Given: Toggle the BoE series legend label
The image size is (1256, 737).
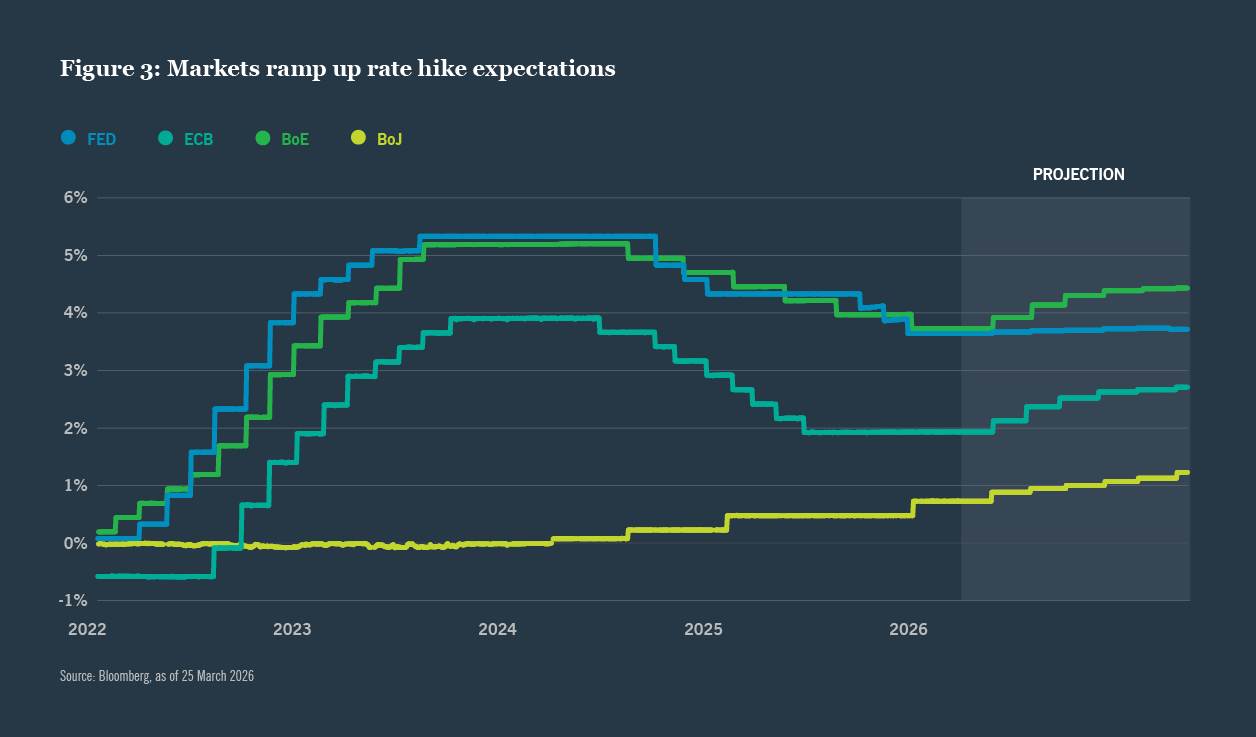Looking at the screenshot, I should [x=295, y=139].
